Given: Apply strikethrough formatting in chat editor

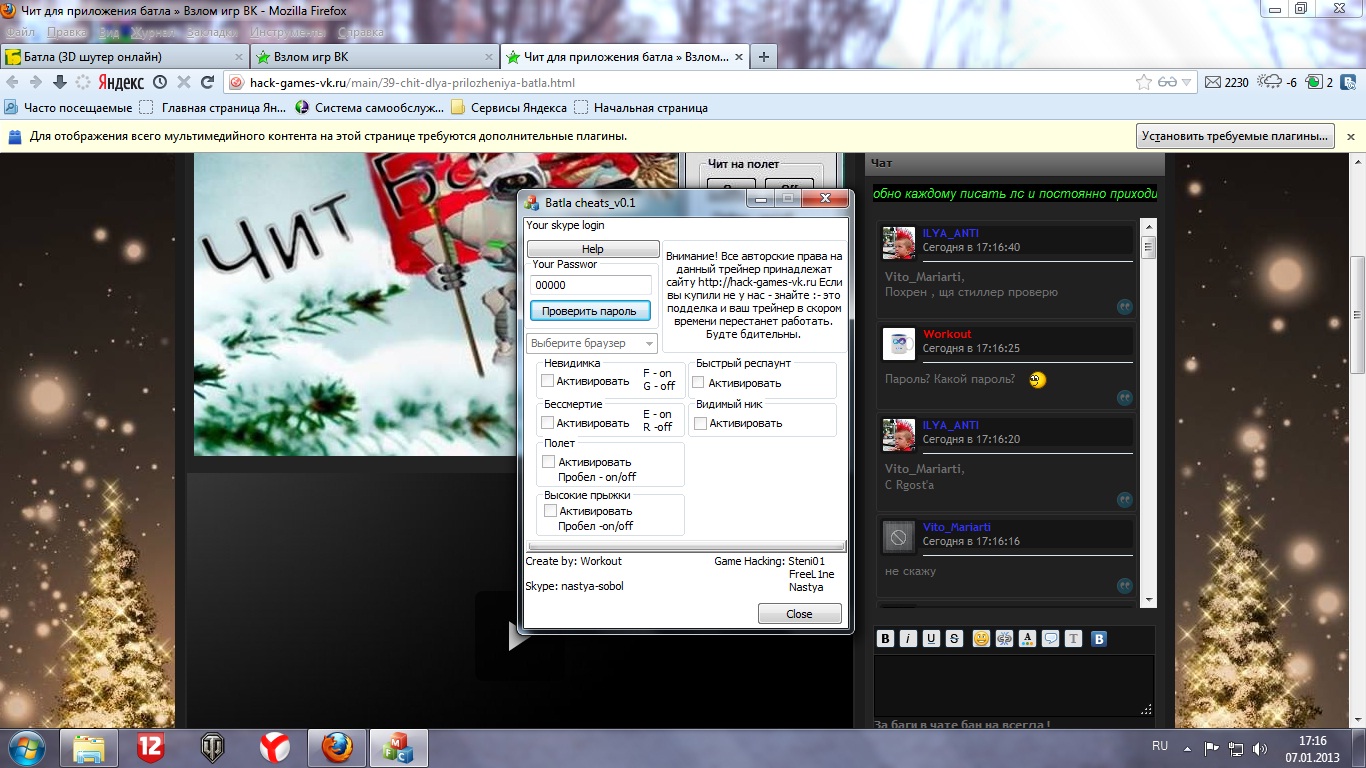Looking at the screenshot, I should (x=954, y=638).
